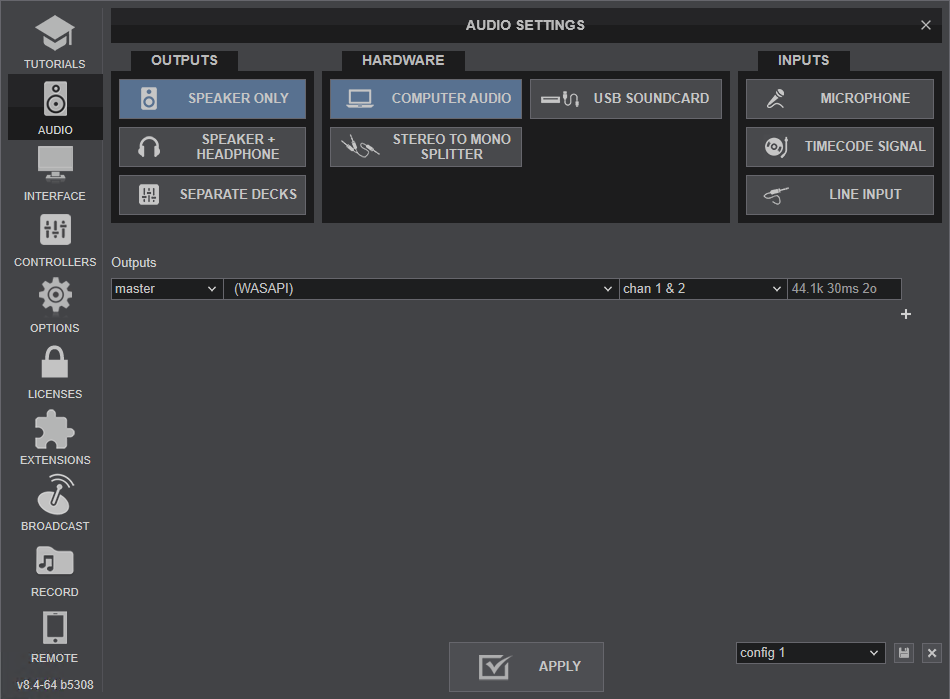Open the Interface monitor icon

(55, 164)
